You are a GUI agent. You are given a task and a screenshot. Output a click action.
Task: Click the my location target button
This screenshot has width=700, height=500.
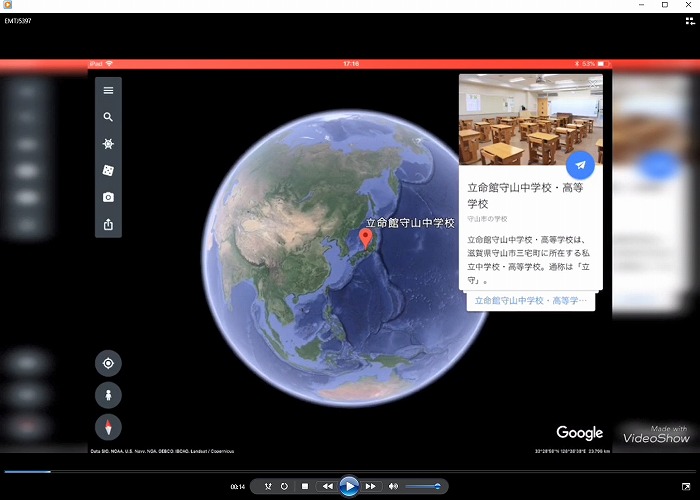[x=108, y=363]
